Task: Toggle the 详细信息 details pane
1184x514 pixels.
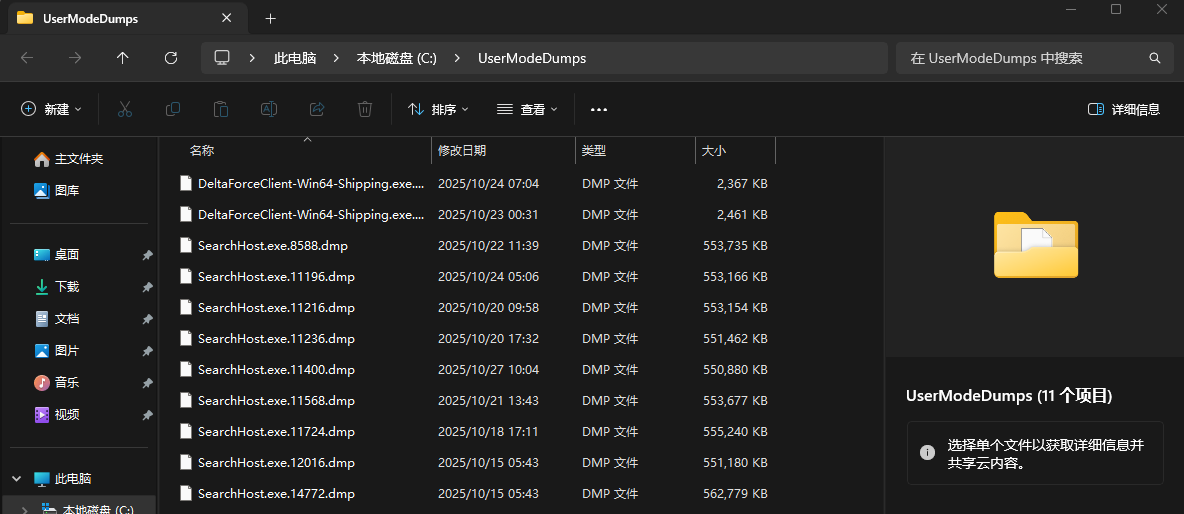Action: (x=1124, y=109)
